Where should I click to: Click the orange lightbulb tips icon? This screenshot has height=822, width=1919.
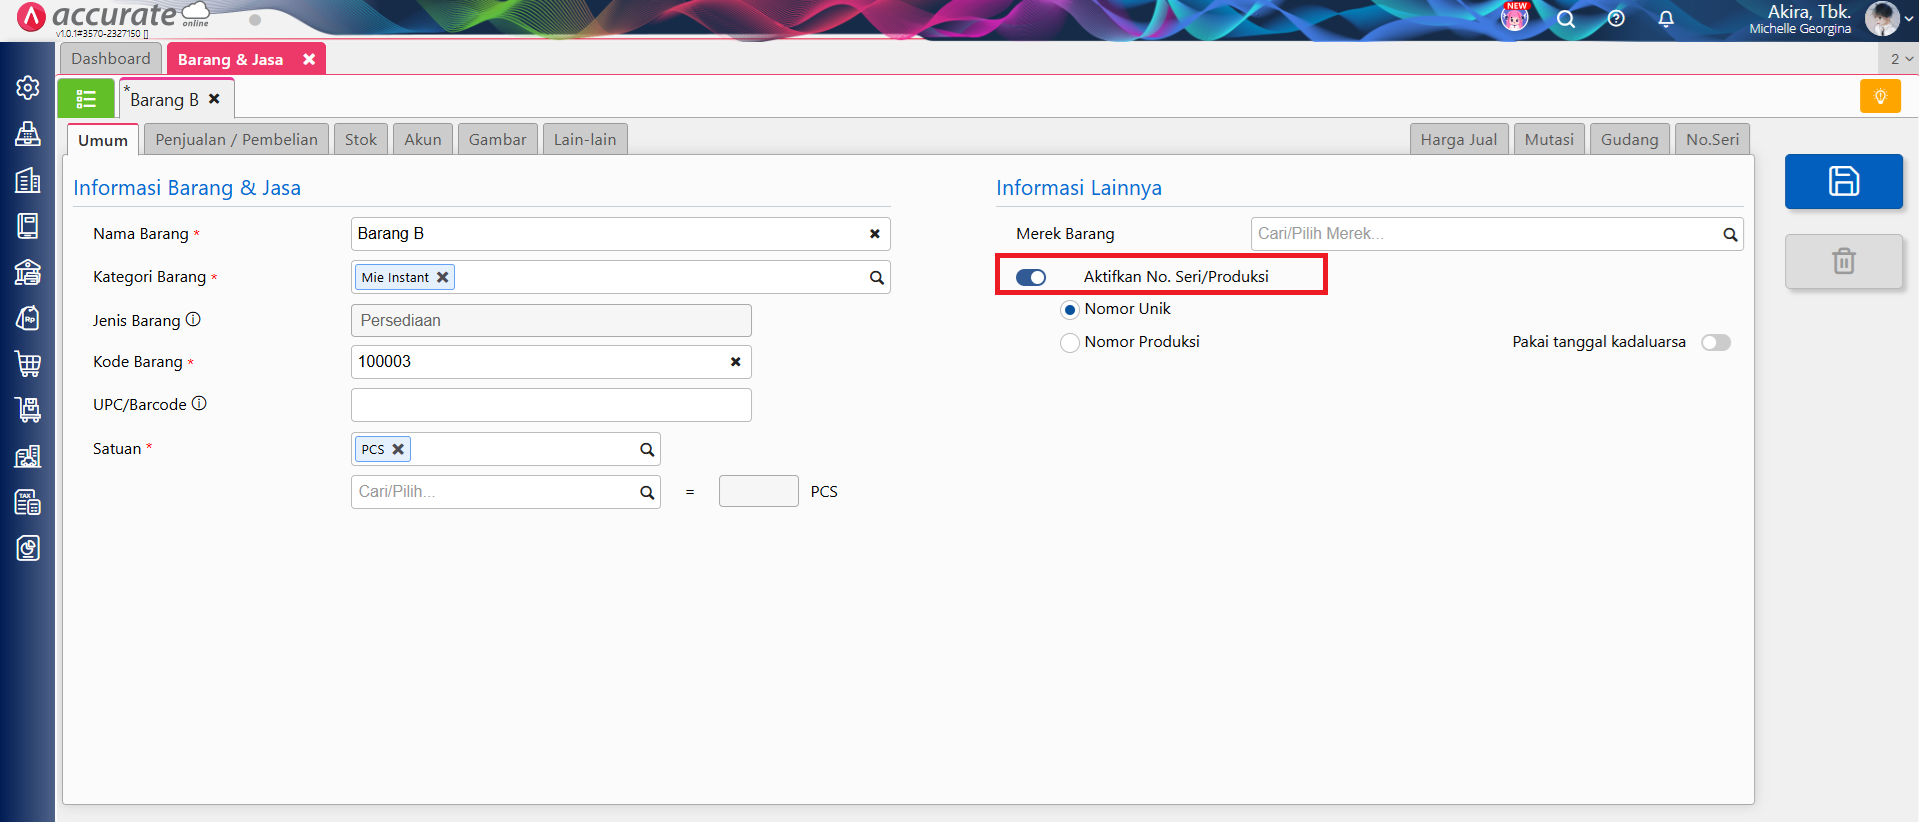click(x=1880, y=97)
